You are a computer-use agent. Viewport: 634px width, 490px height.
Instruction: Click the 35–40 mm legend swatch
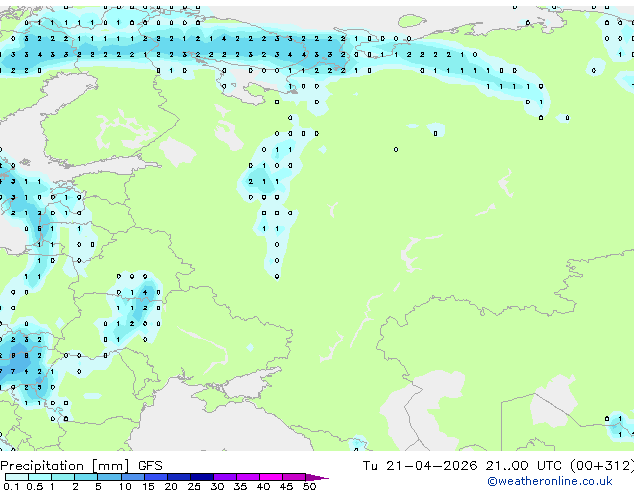pos(248,477)
